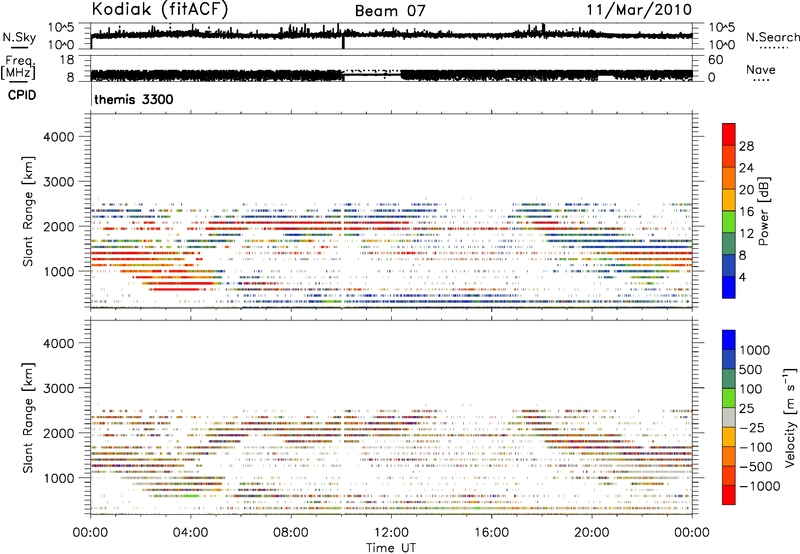Click the red segment of Power colorbar
The image size is (800, 554).
(x=729, y=134)
